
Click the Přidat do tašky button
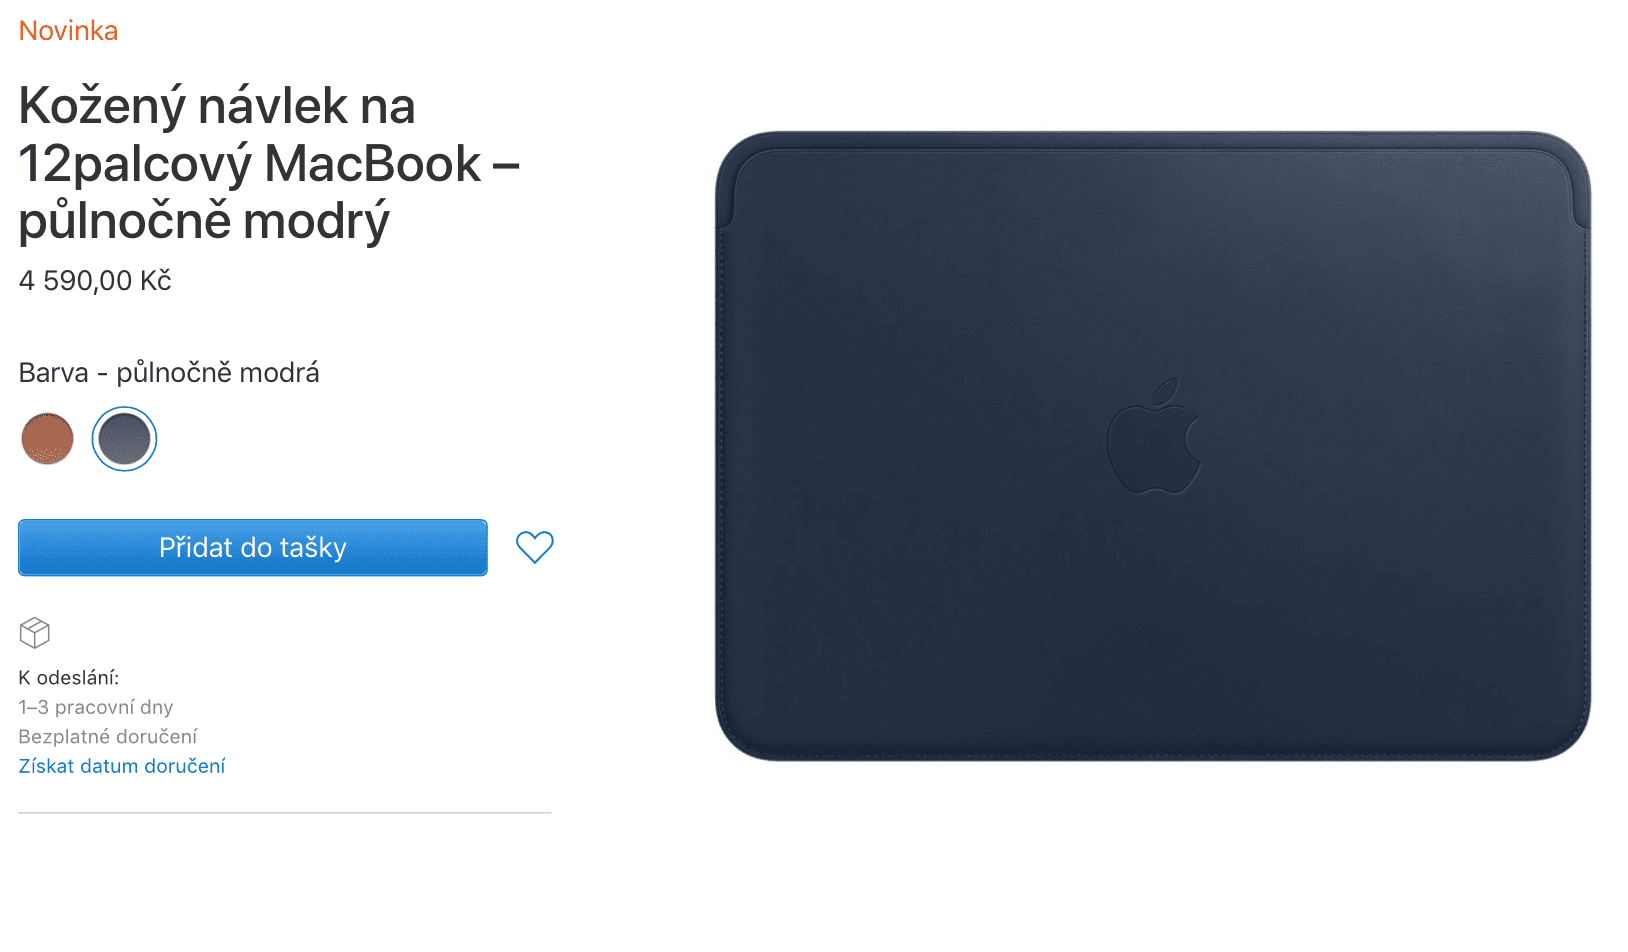[253, 547]
